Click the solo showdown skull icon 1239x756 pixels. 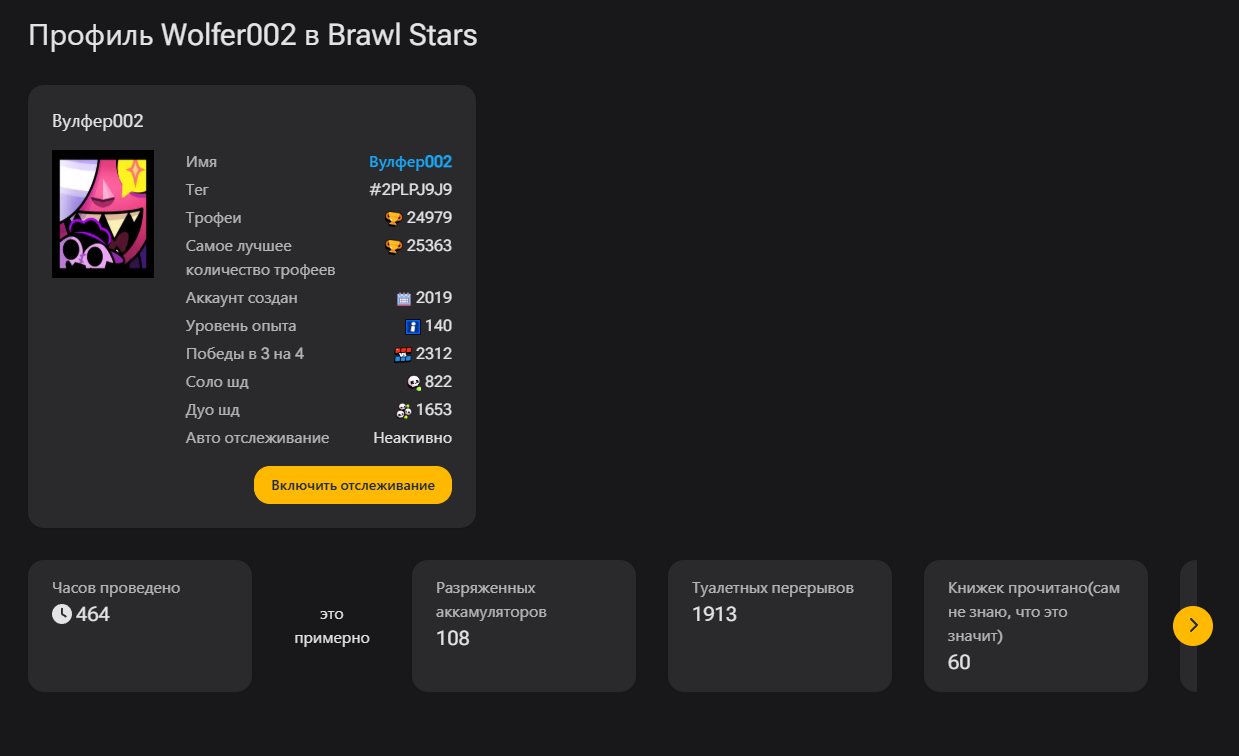pyautogui.click(x=413, y=382)
